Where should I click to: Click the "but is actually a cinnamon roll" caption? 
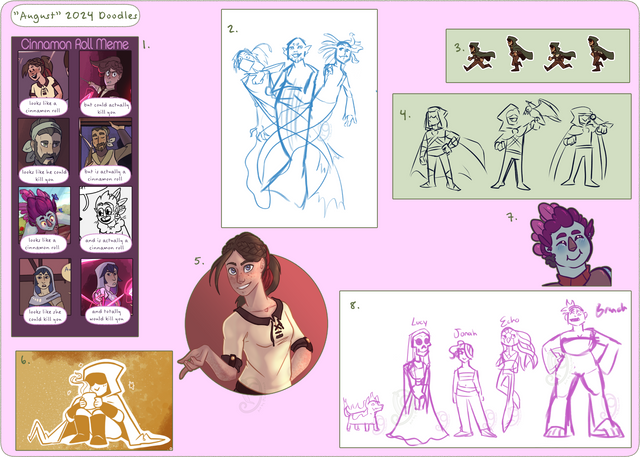point(106,175)
